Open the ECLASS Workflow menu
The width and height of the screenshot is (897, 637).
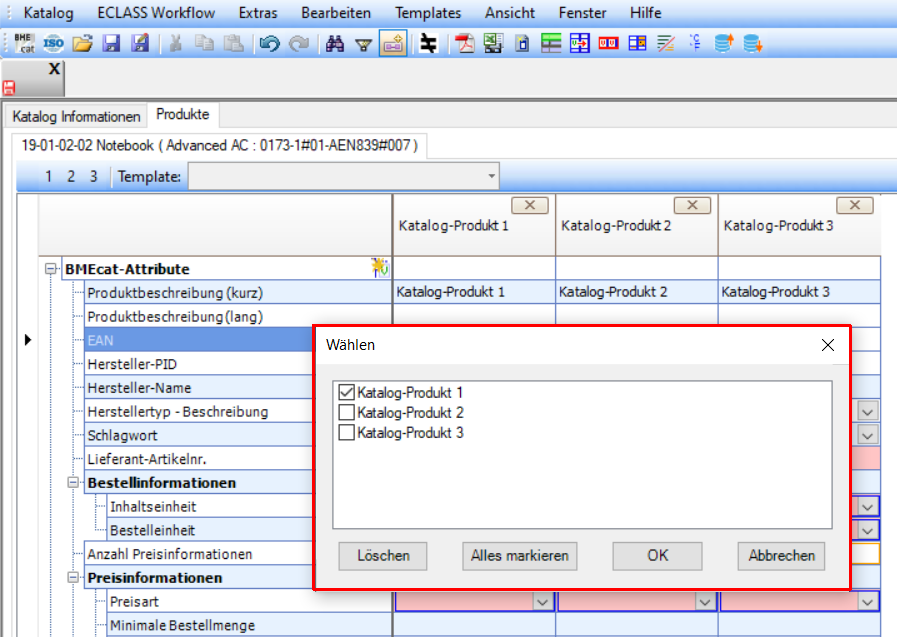[156, 13]
